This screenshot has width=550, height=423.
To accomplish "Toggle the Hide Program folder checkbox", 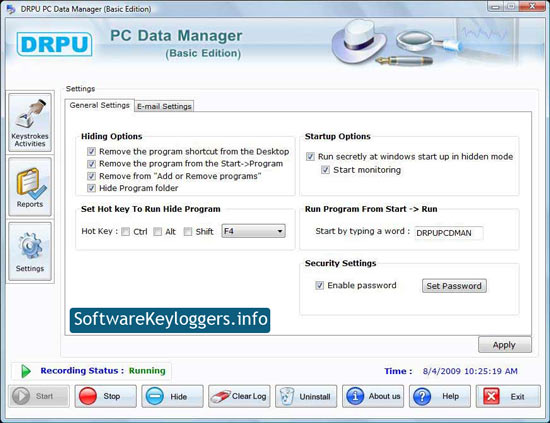I will tap(91, 188).
